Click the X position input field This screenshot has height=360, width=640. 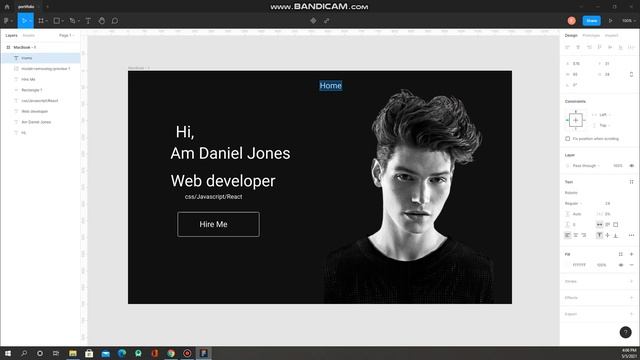[x=579, y=64]
